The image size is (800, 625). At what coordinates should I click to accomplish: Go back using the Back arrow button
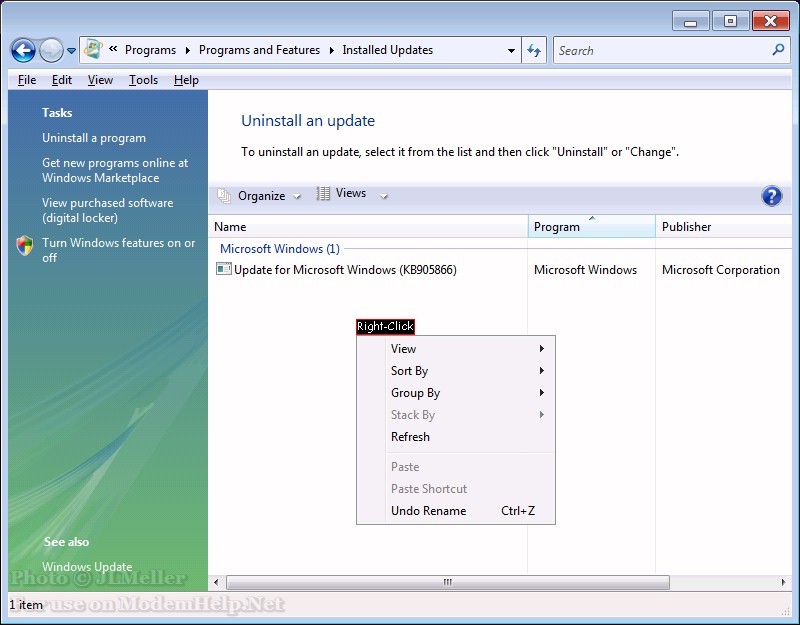23,51
